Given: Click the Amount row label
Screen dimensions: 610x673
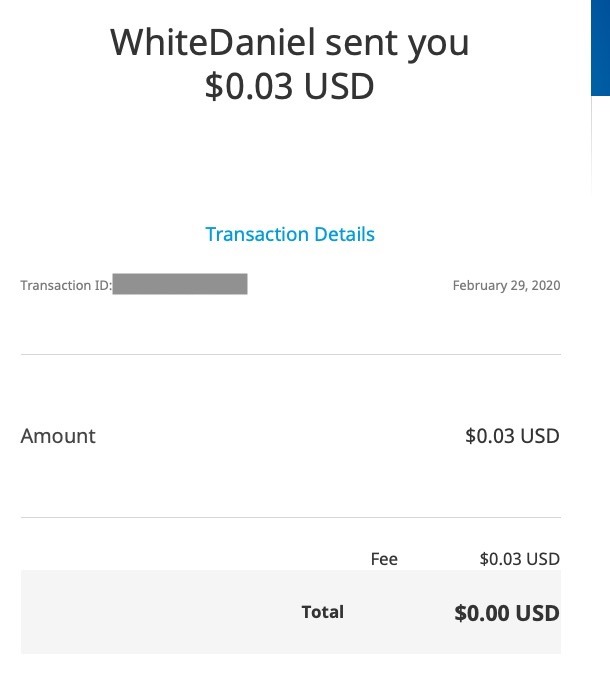Looking at the screenshot, I should click(x=58, y=436).
